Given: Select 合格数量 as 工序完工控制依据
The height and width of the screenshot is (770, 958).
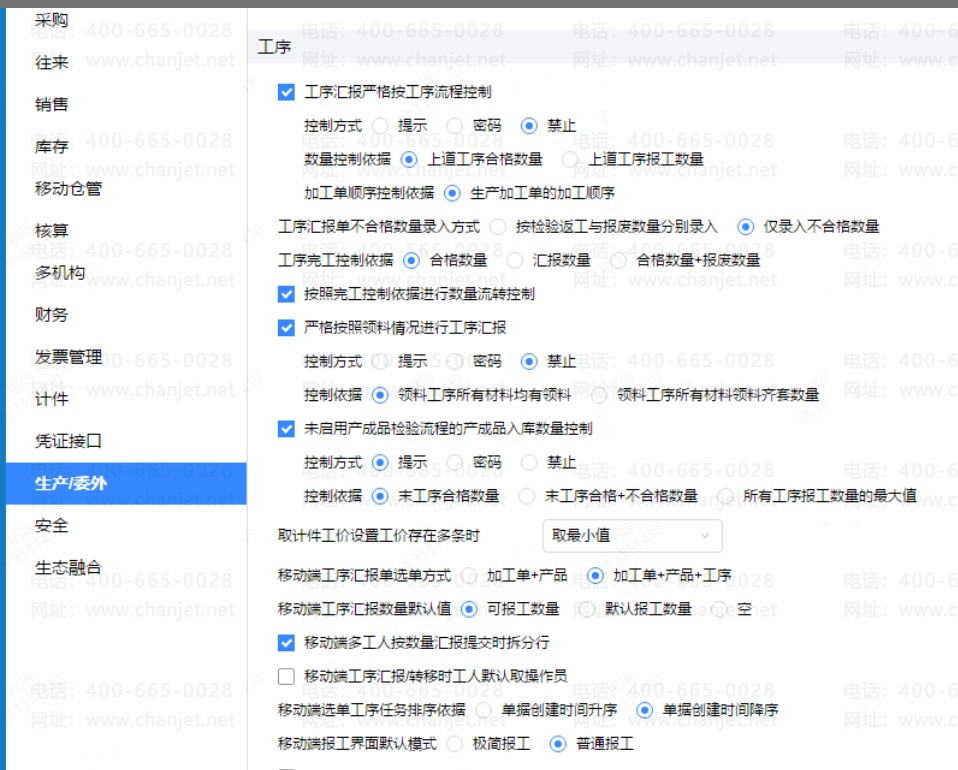Looking at the screenshot, I should coord(411,261).
